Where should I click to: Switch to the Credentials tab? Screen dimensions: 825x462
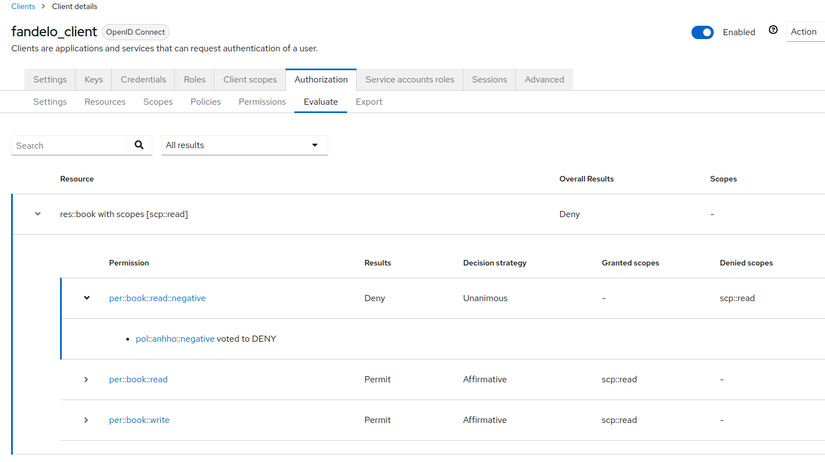pos(143,80)
